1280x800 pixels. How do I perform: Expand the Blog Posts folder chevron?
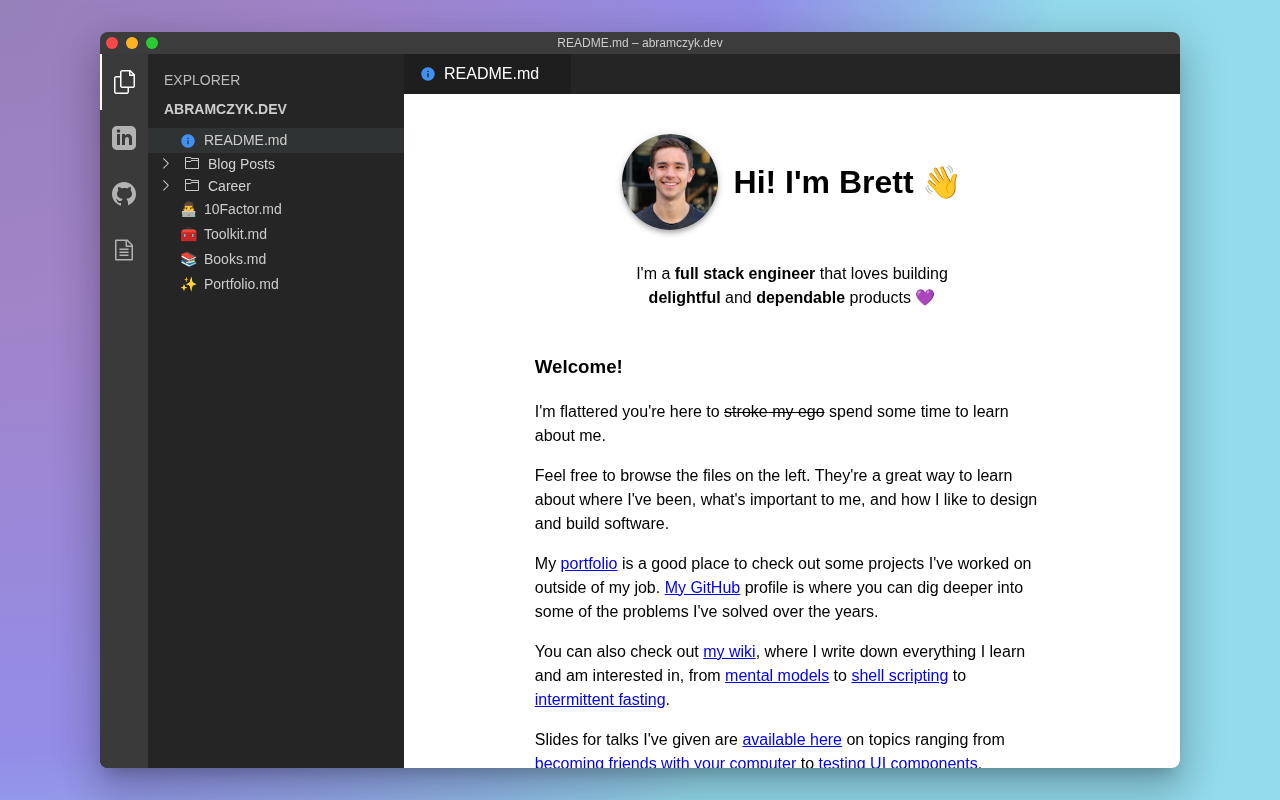pos(166,163)
